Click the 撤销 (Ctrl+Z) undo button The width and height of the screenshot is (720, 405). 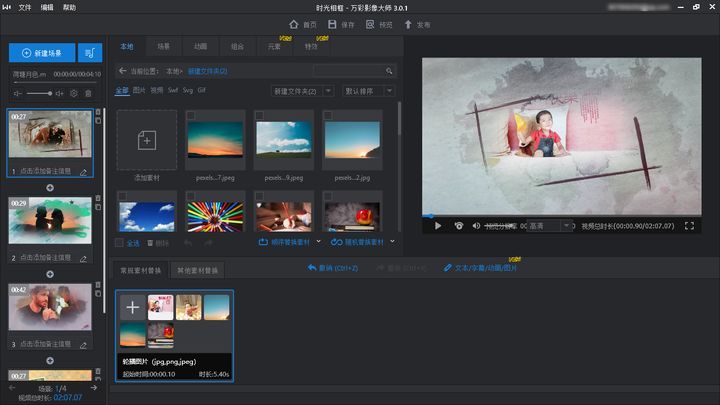pyautogui.click(x=333, y=268)
